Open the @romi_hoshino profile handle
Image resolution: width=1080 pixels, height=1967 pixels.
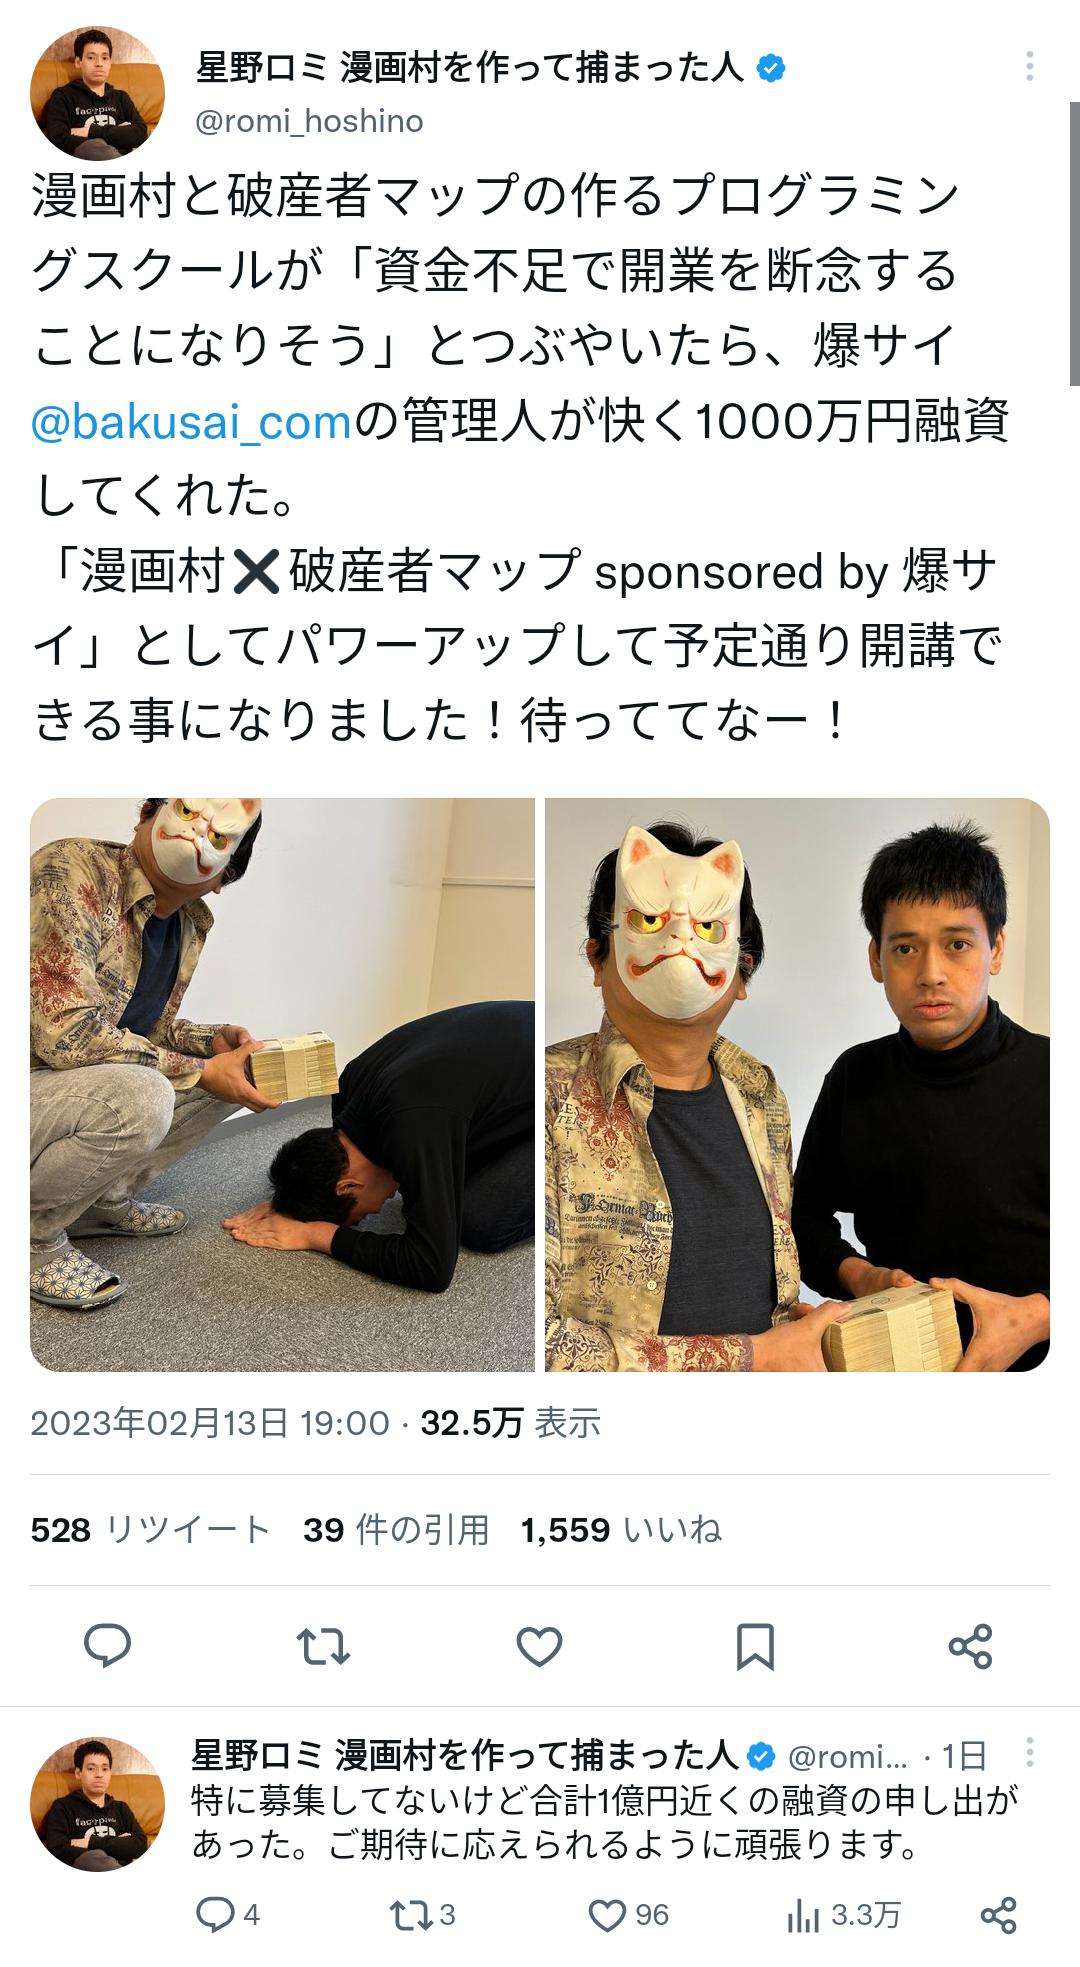(x=309, y=121)
